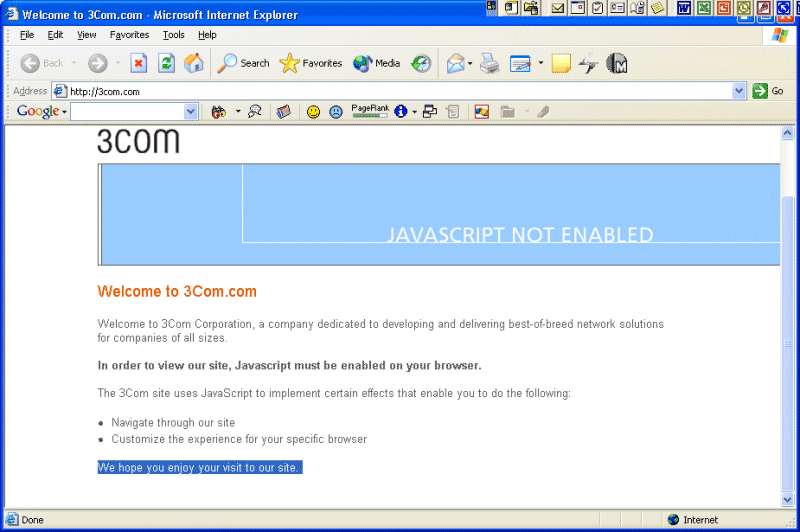Click the address field showing http://3com.com
800x532 pixels.
(393, 91)
